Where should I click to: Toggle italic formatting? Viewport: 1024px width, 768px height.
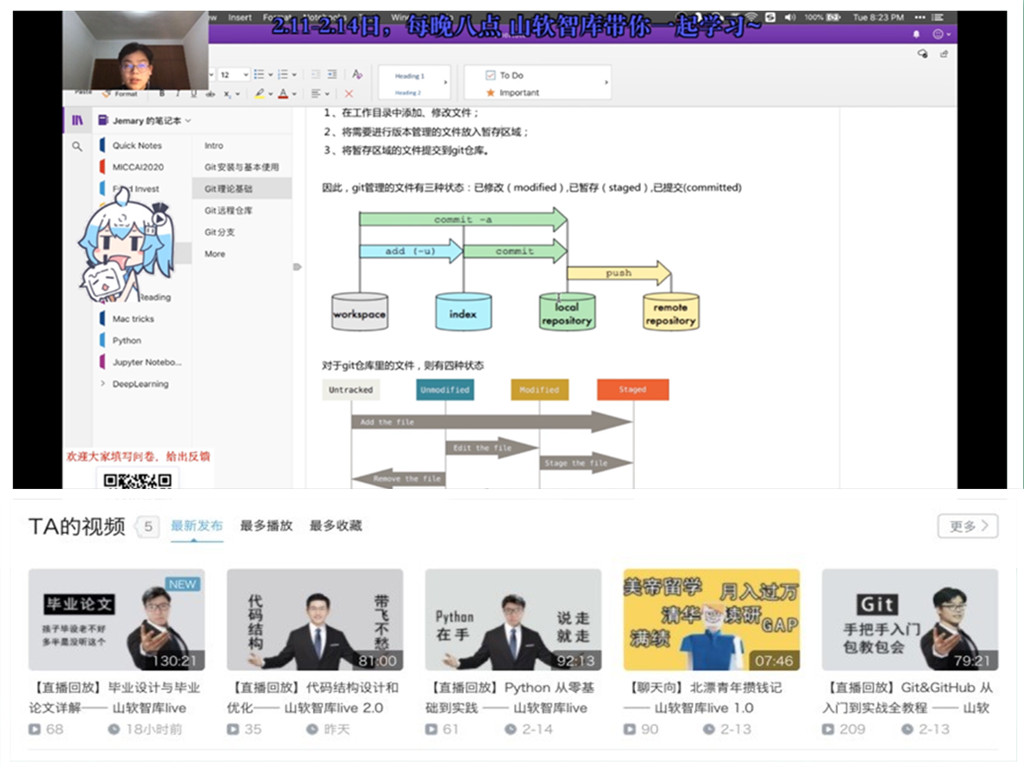[178, 94]
